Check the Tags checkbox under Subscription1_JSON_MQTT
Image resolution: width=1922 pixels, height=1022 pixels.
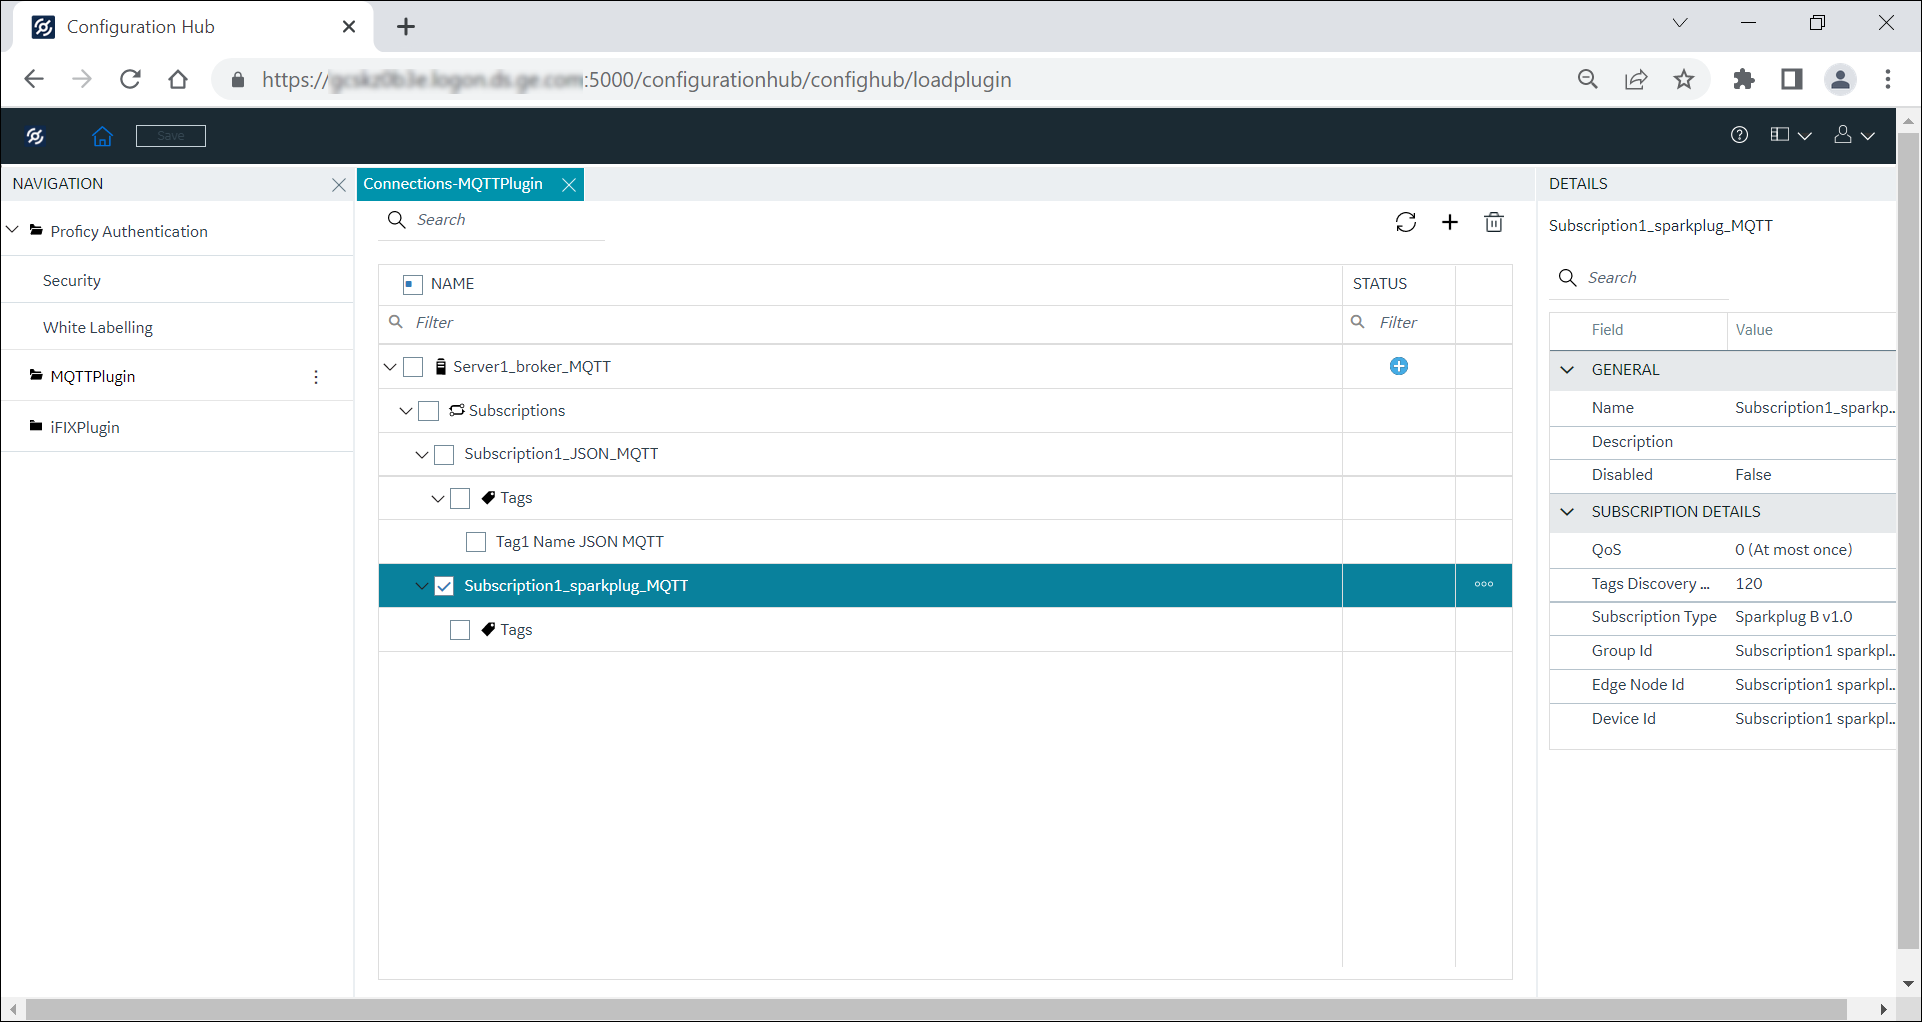pyautogui.click(x=460, y=498)
